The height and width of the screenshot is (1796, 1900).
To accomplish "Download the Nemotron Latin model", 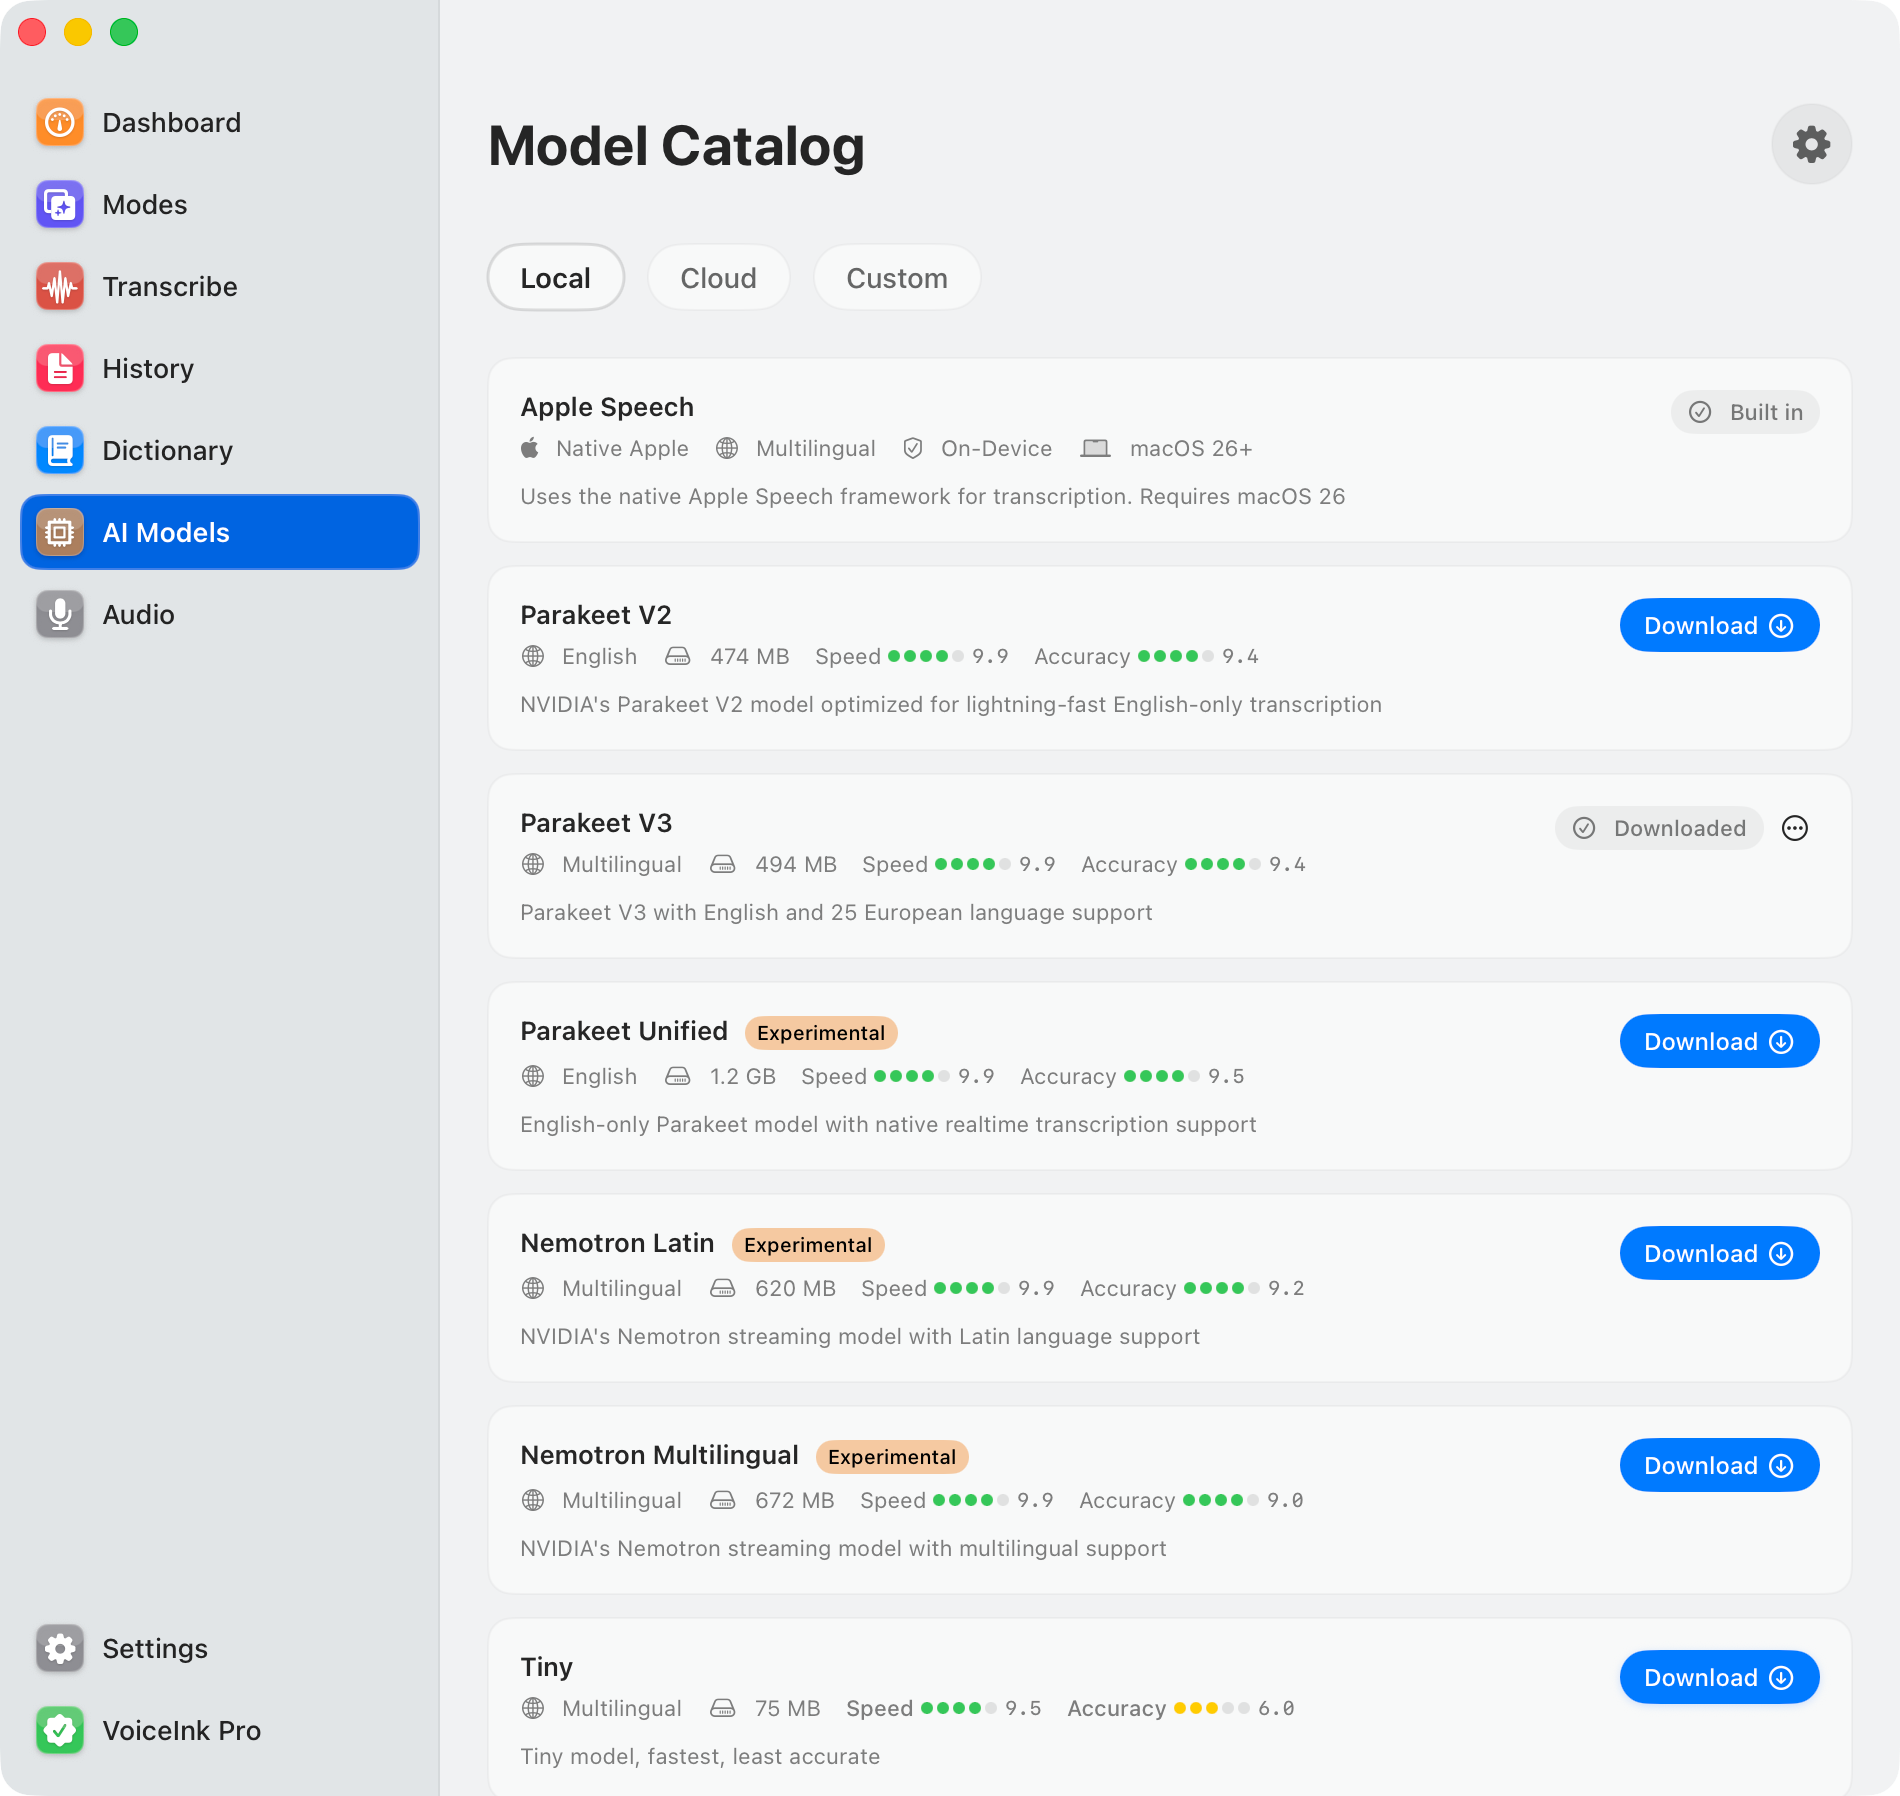I will tap(1719, 1253).
